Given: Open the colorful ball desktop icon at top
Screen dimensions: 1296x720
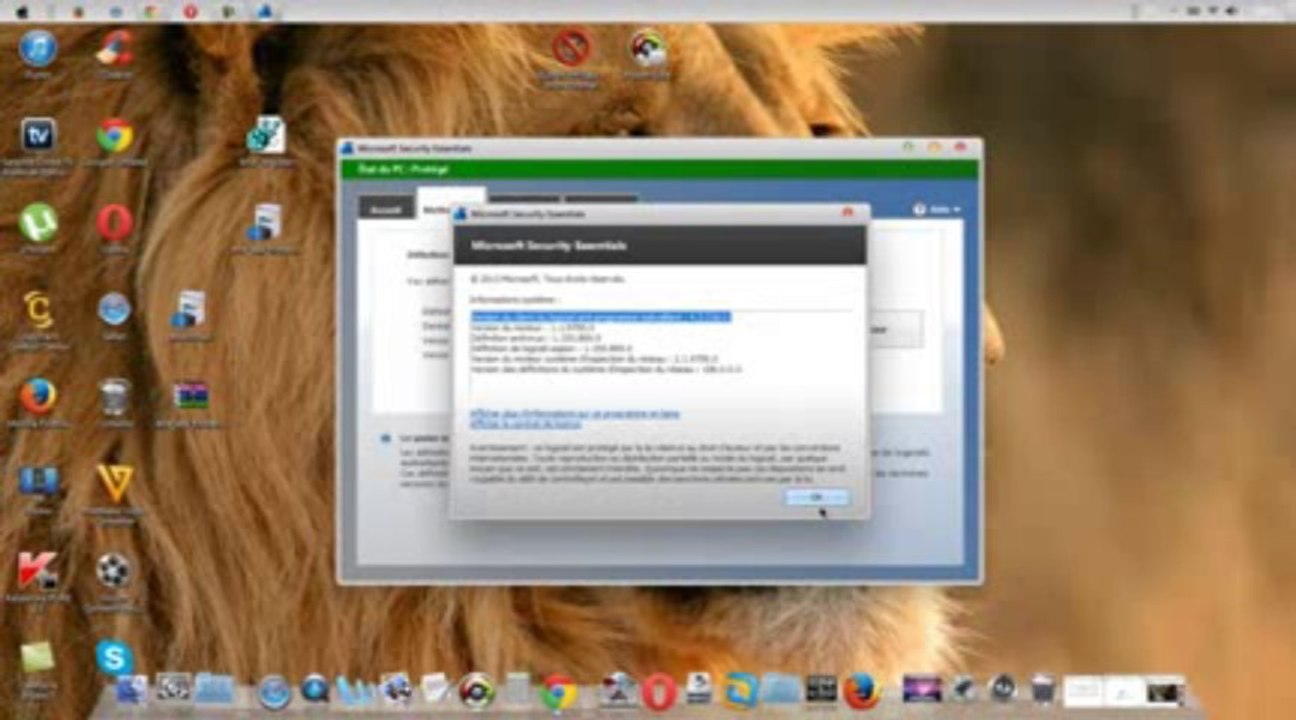Looking at the screenshot, I should (x=648, y=47).
